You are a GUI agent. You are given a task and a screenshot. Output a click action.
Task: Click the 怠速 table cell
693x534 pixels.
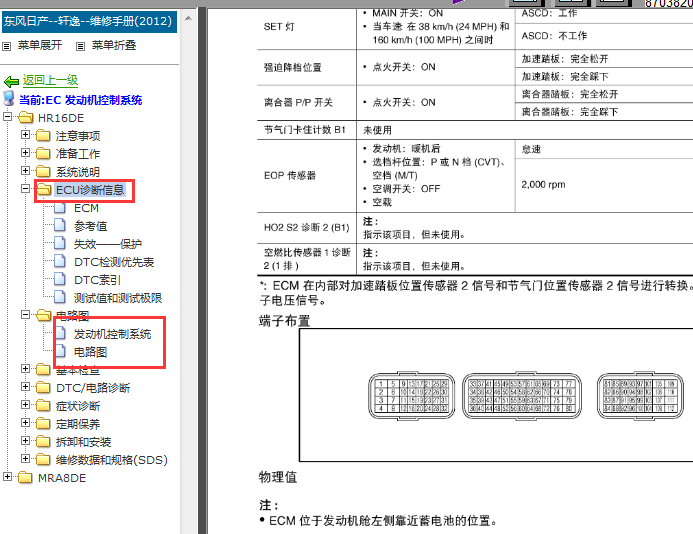coord(604,149)
